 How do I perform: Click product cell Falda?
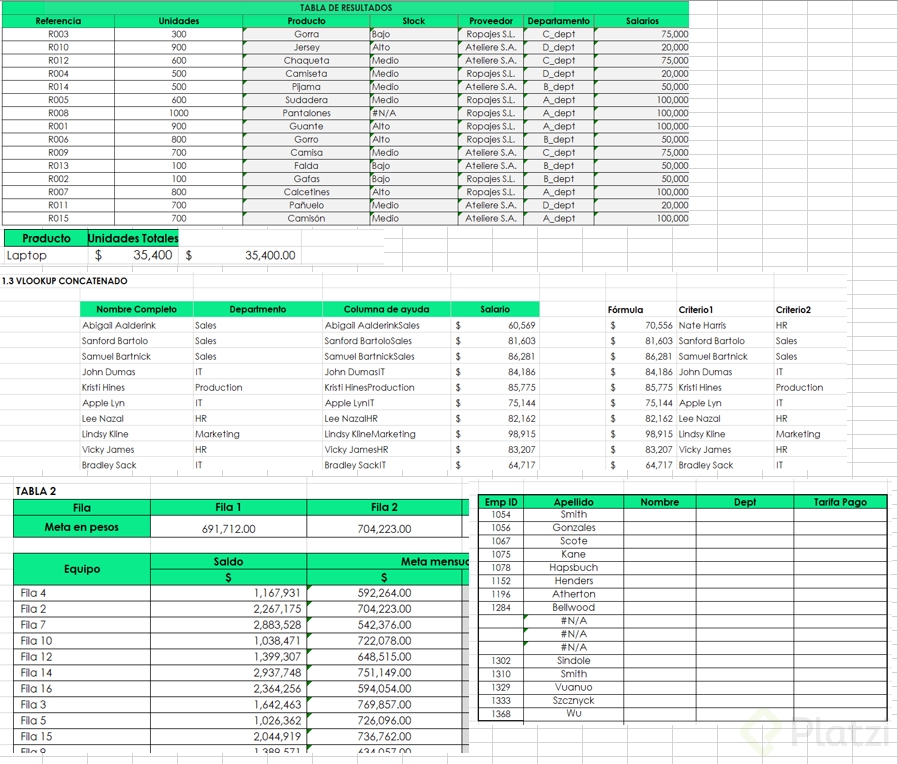tap(306, 166)
